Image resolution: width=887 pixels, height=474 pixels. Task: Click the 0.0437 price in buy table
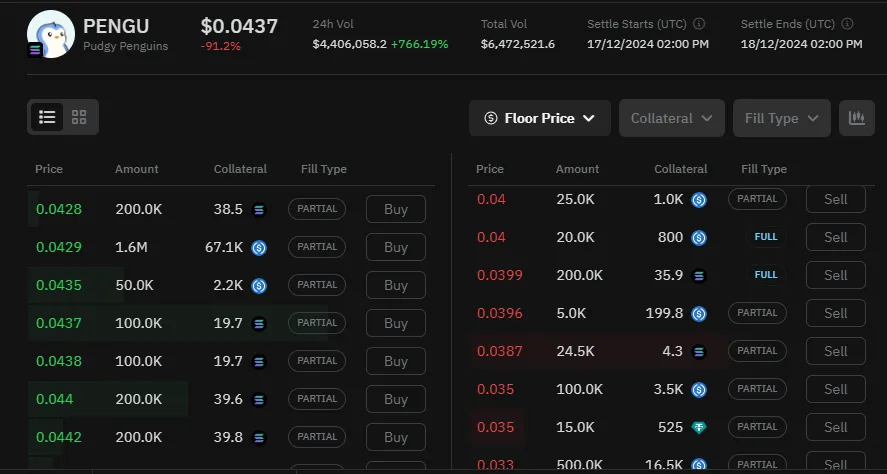(59, 323)
